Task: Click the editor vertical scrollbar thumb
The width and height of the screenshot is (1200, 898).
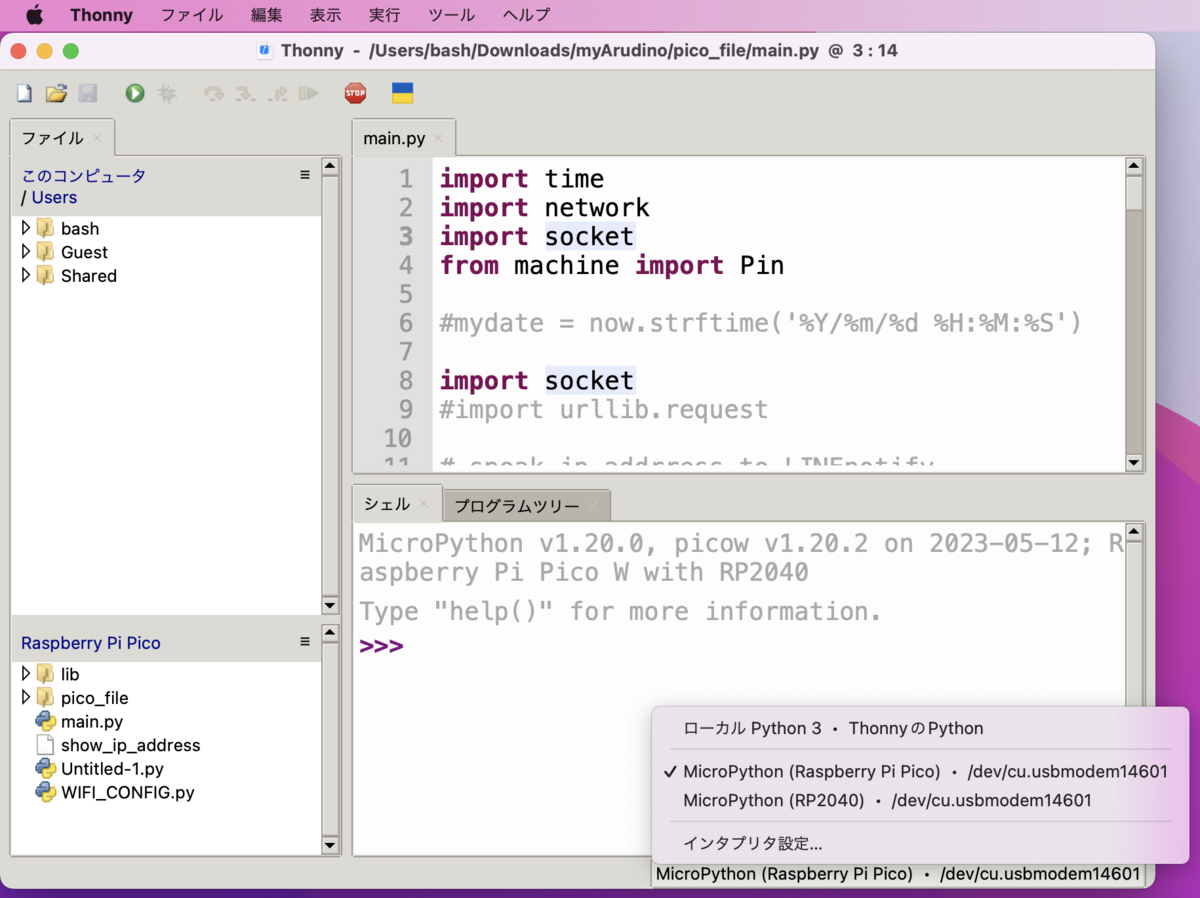Action: [x=1134, y=193]
